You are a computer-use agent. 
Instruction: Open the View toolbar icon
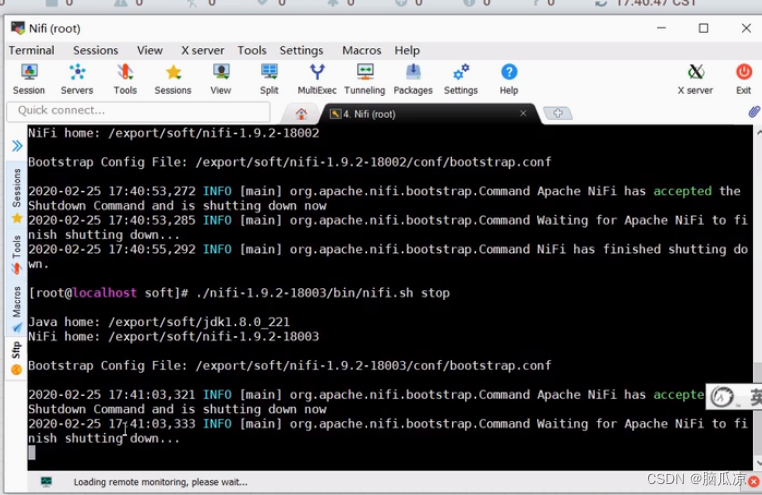point(221,79)
